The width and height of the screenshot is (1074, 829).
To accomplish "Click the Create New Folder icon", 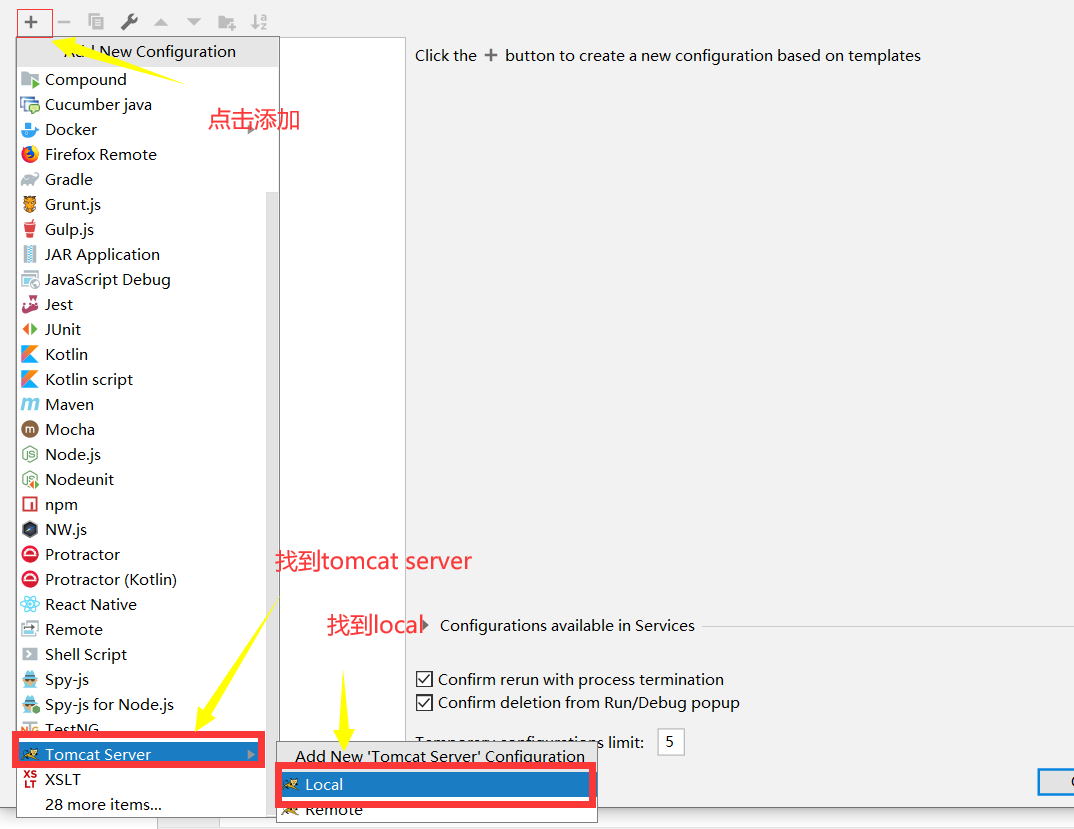I will (x=227, y=22).
